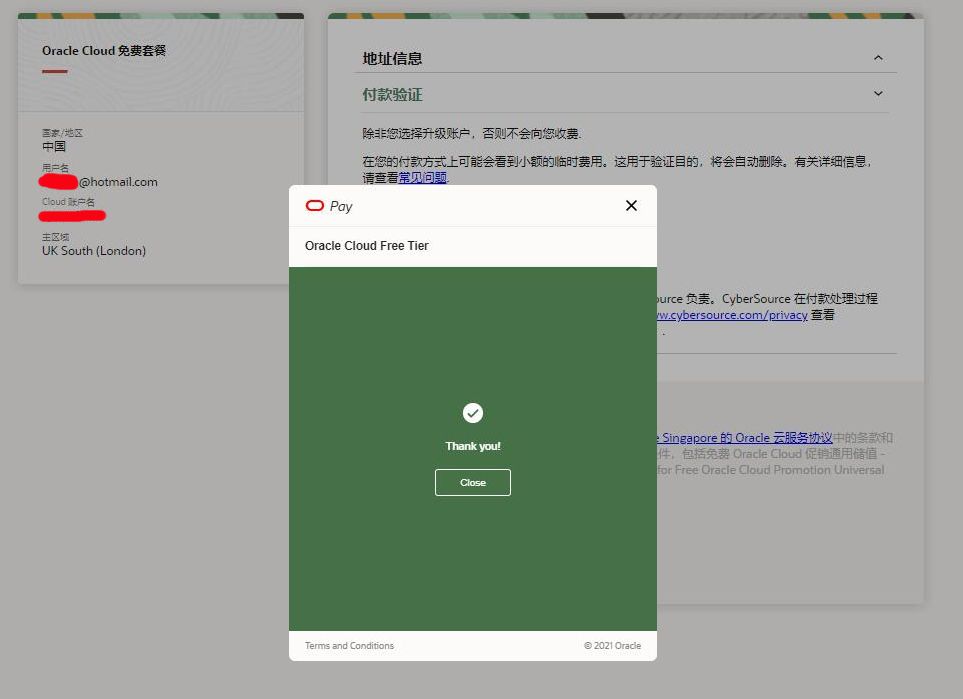Click the Thank you! message

pyautogui.click(x=473, y=446)
